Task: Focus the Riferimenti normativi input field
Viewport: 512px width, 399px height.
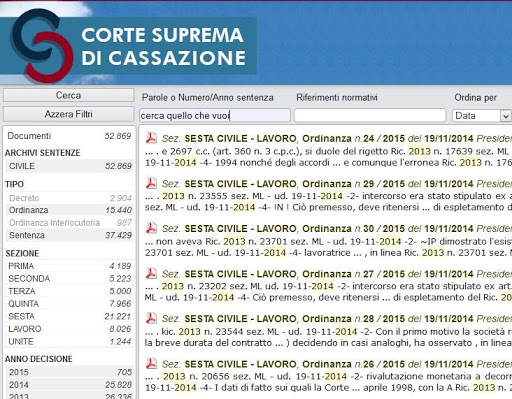Action: pos(370,116)
